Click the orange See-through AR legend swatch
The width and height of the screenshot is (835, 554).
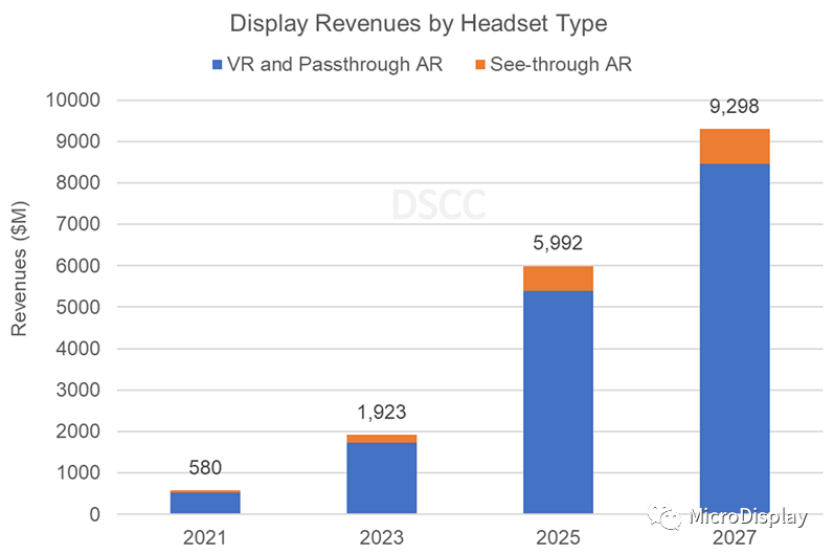point(480,65)
